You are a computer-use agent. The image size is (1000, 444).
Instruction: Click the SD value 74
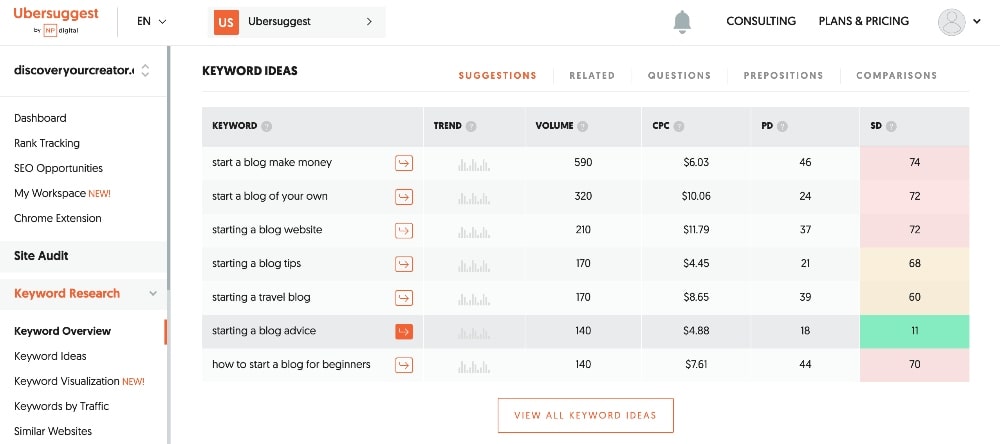tap(915, 163)
